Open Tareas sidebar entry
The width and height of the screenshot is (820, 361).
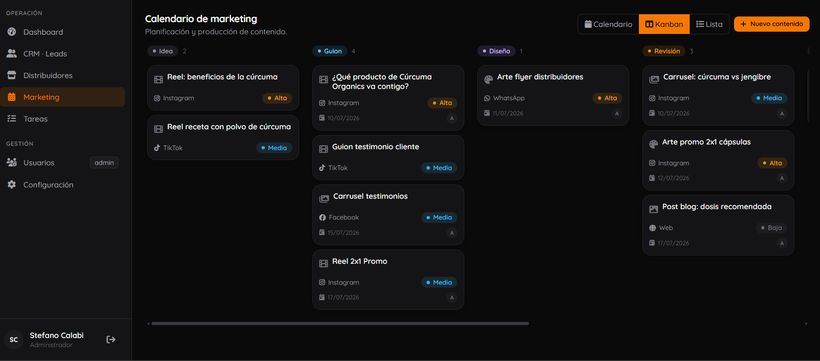point(63,119)
